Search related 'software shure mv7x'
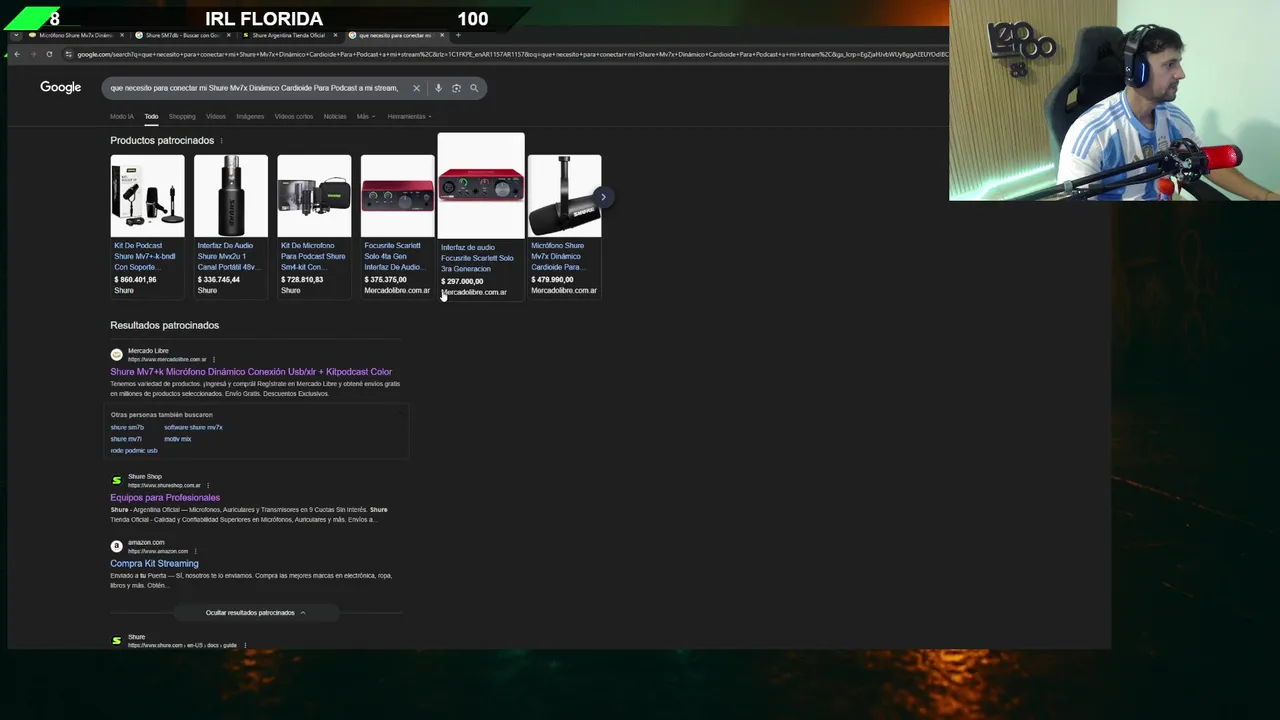The height and width of the screenshot is (720, 1280). (x=193, y=428)
